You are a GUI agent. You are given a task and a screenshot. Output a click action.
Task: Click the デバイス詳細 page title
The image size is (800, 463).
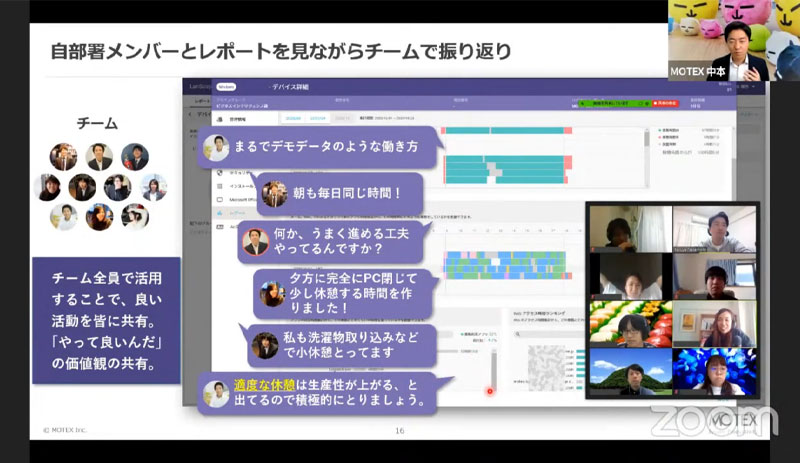[x=290, y=87]
